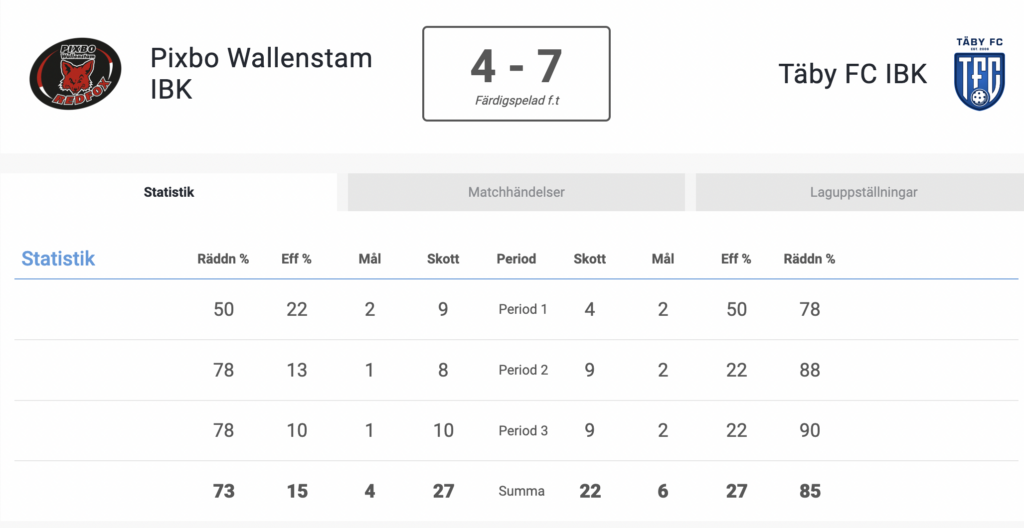Click the Pixbo Redfox team logo
This screenshot has width=1024, height=528.
[76, 73]
